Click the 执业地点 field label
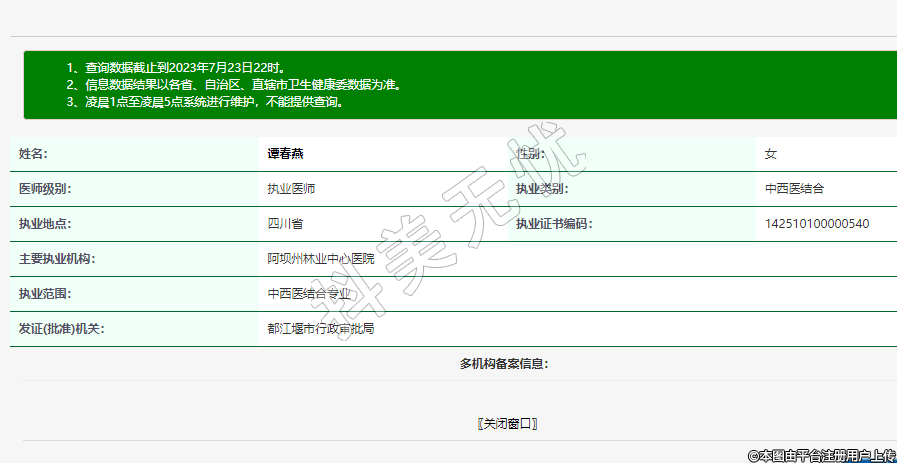 [x=45, y=224]
